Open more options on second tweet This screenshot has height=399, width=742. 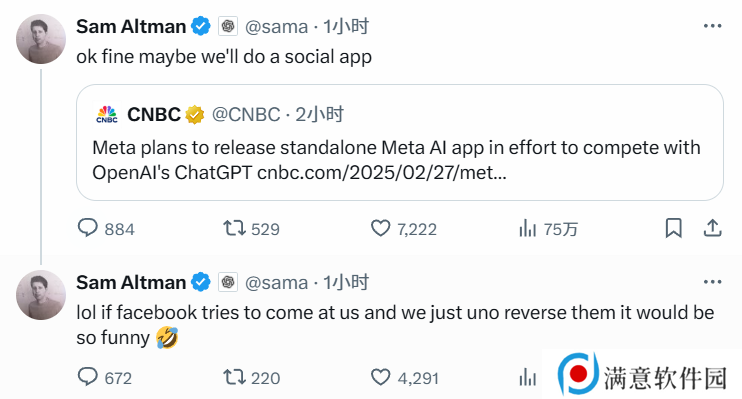712,282
